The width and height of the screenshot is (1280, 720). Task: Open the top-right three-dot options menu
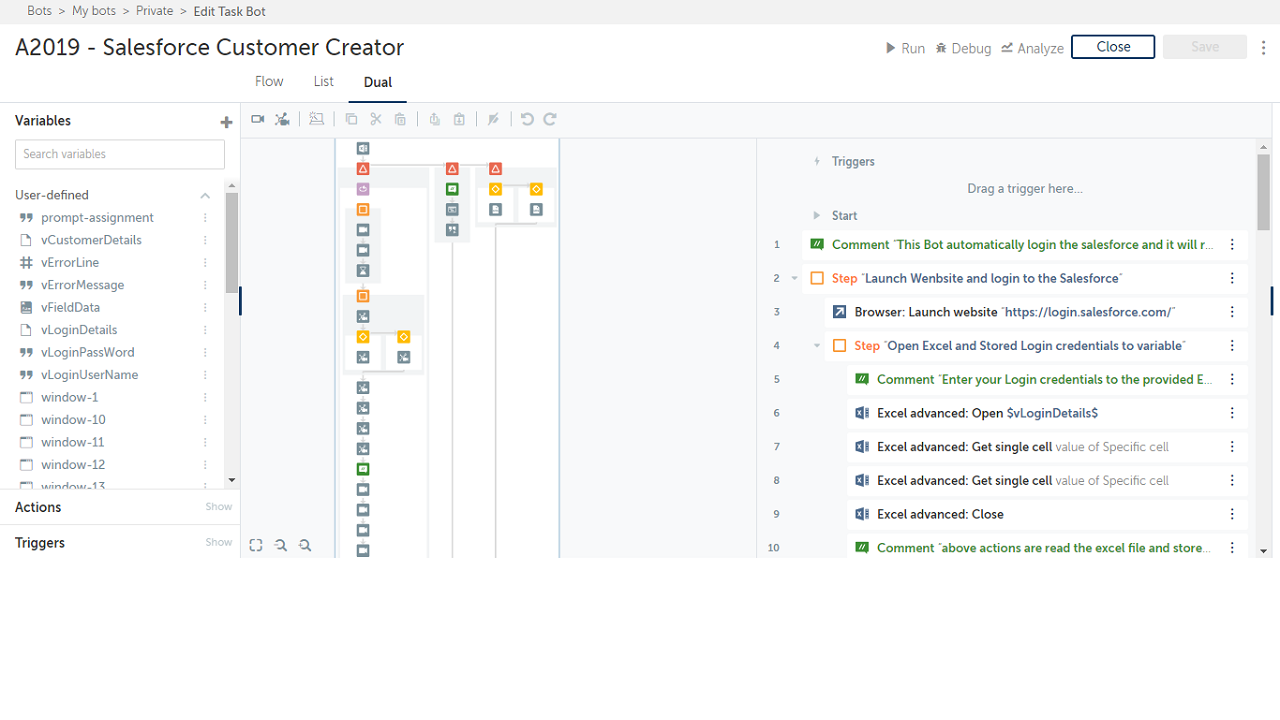pyautogui.click(x=1264, y=48)
